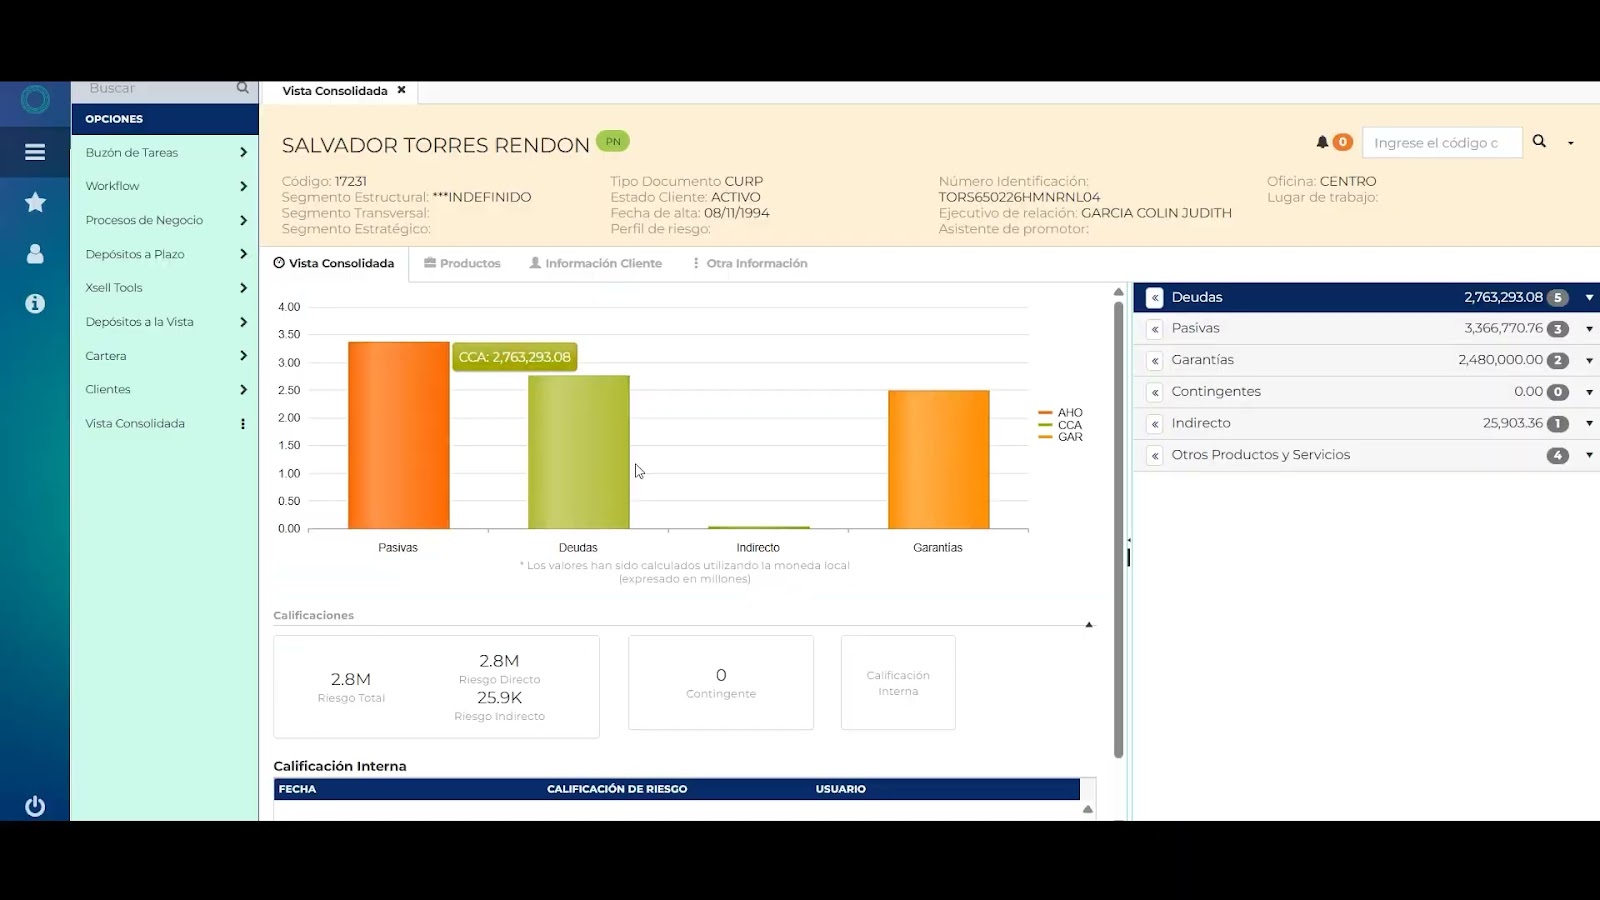Click the PN client type badge
The width and height of the screenshot is (1600, 900).
click(x=613, y=141)
